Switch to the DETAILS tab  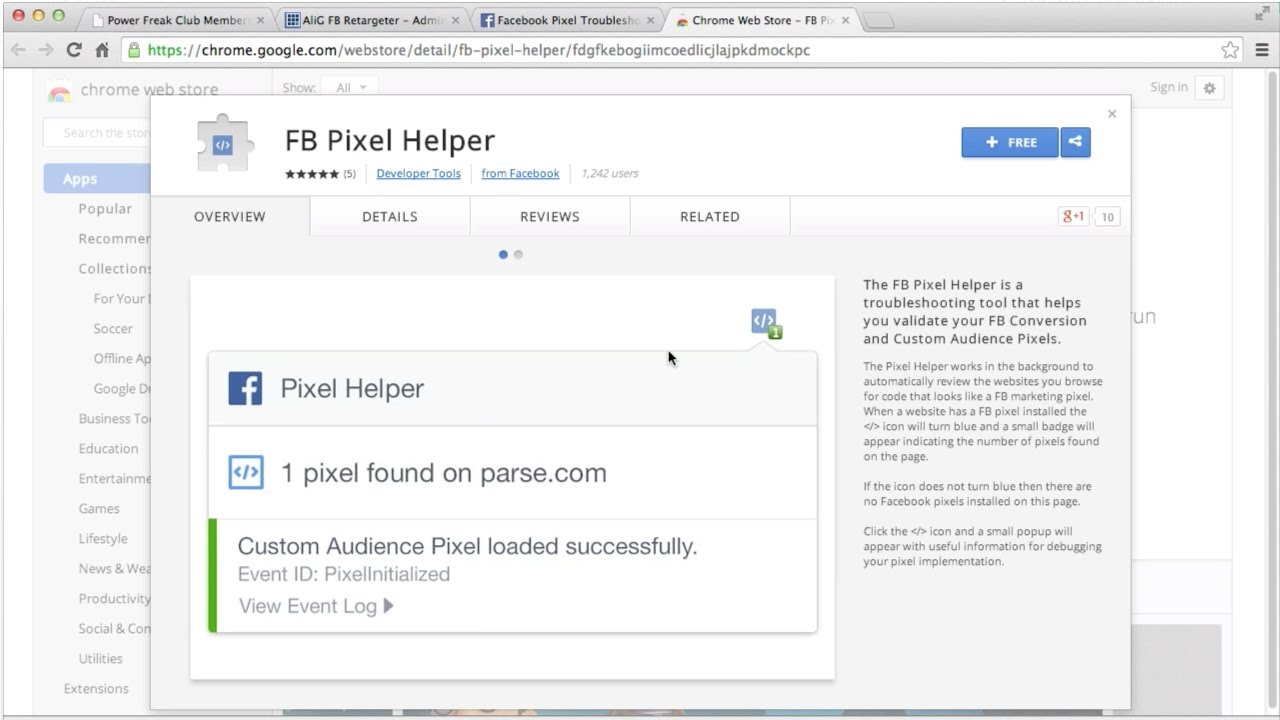[x=390, y=216]
